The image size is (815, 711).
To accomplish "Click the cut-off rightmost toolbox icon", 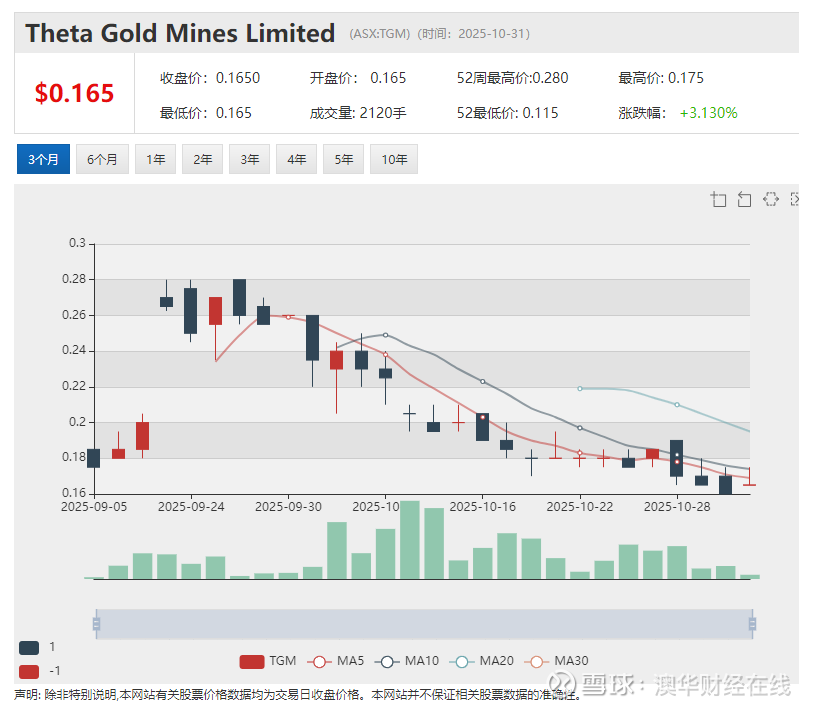I will tap(795, 199).
